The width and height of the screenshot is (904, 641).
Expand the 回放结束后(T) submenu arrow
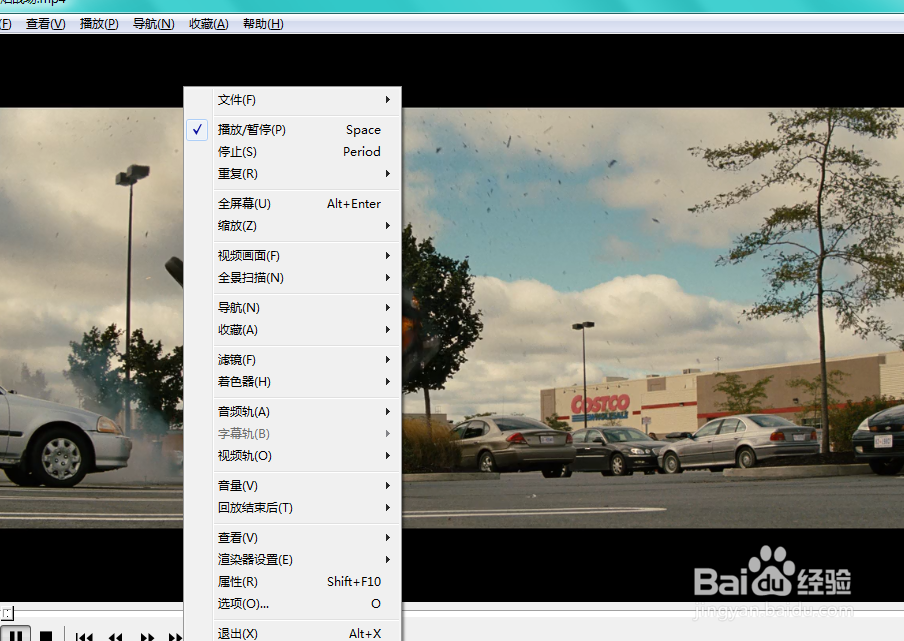coord(388,507)
